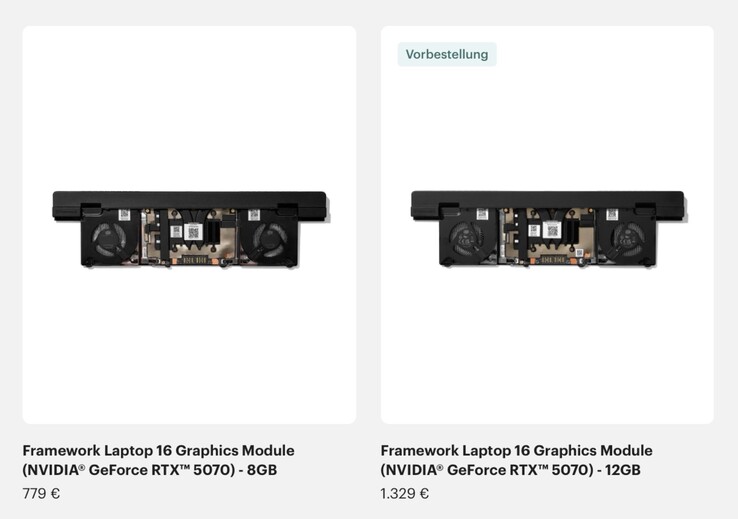Click the 779 € price
This screenshot has height=519, width=738.
[41, 494]
